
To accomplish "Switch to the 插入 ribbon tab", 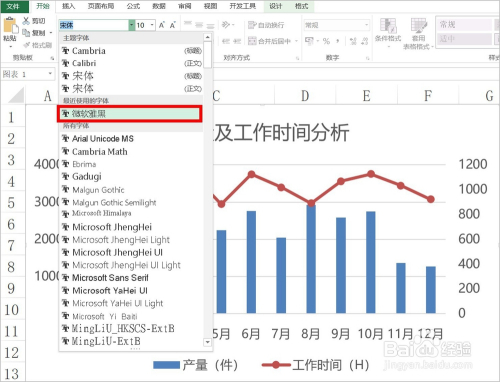I will pos(68,6).
